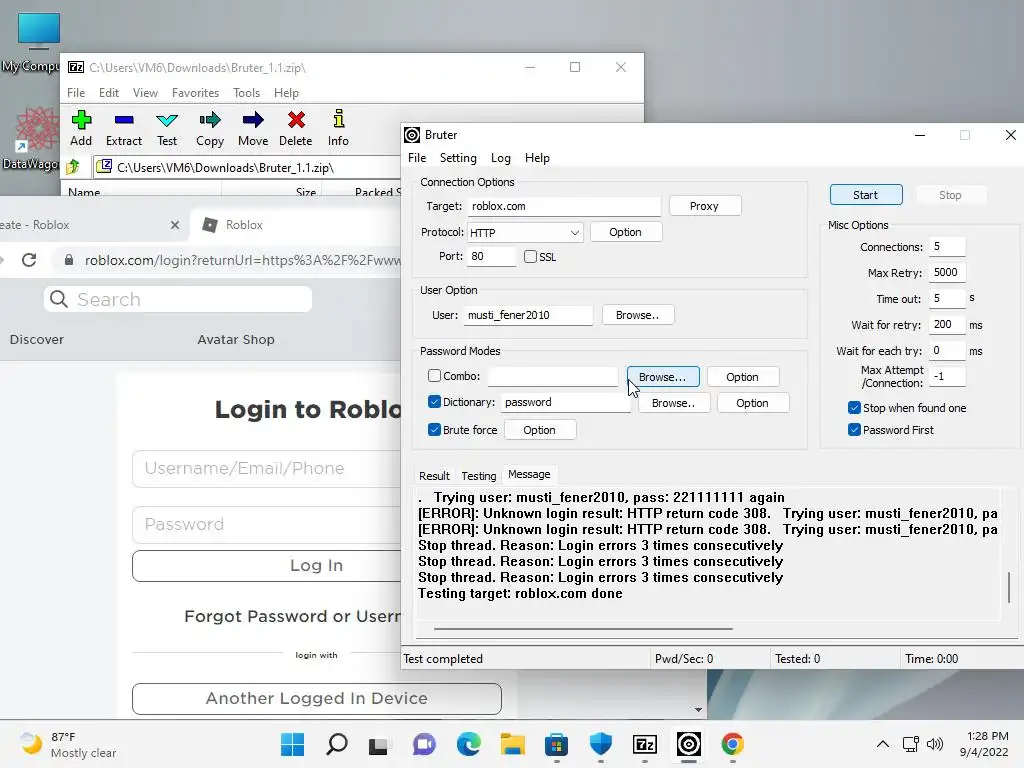Viewport: 1024px width, 768px height.
Task: Click the Copy icon in 7-Zip
Action: (210, 128)
